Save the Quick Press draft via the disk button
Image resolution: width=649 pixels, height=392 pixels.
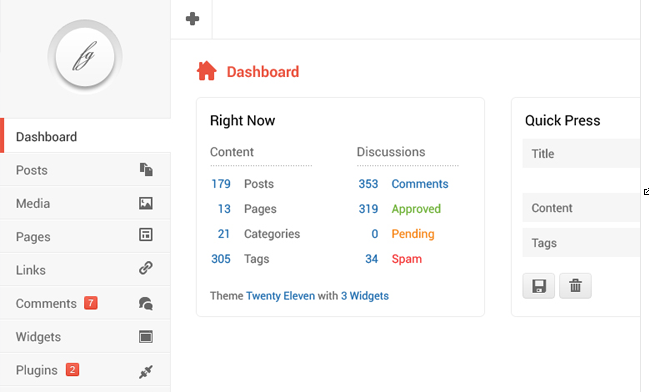(538, 286)
